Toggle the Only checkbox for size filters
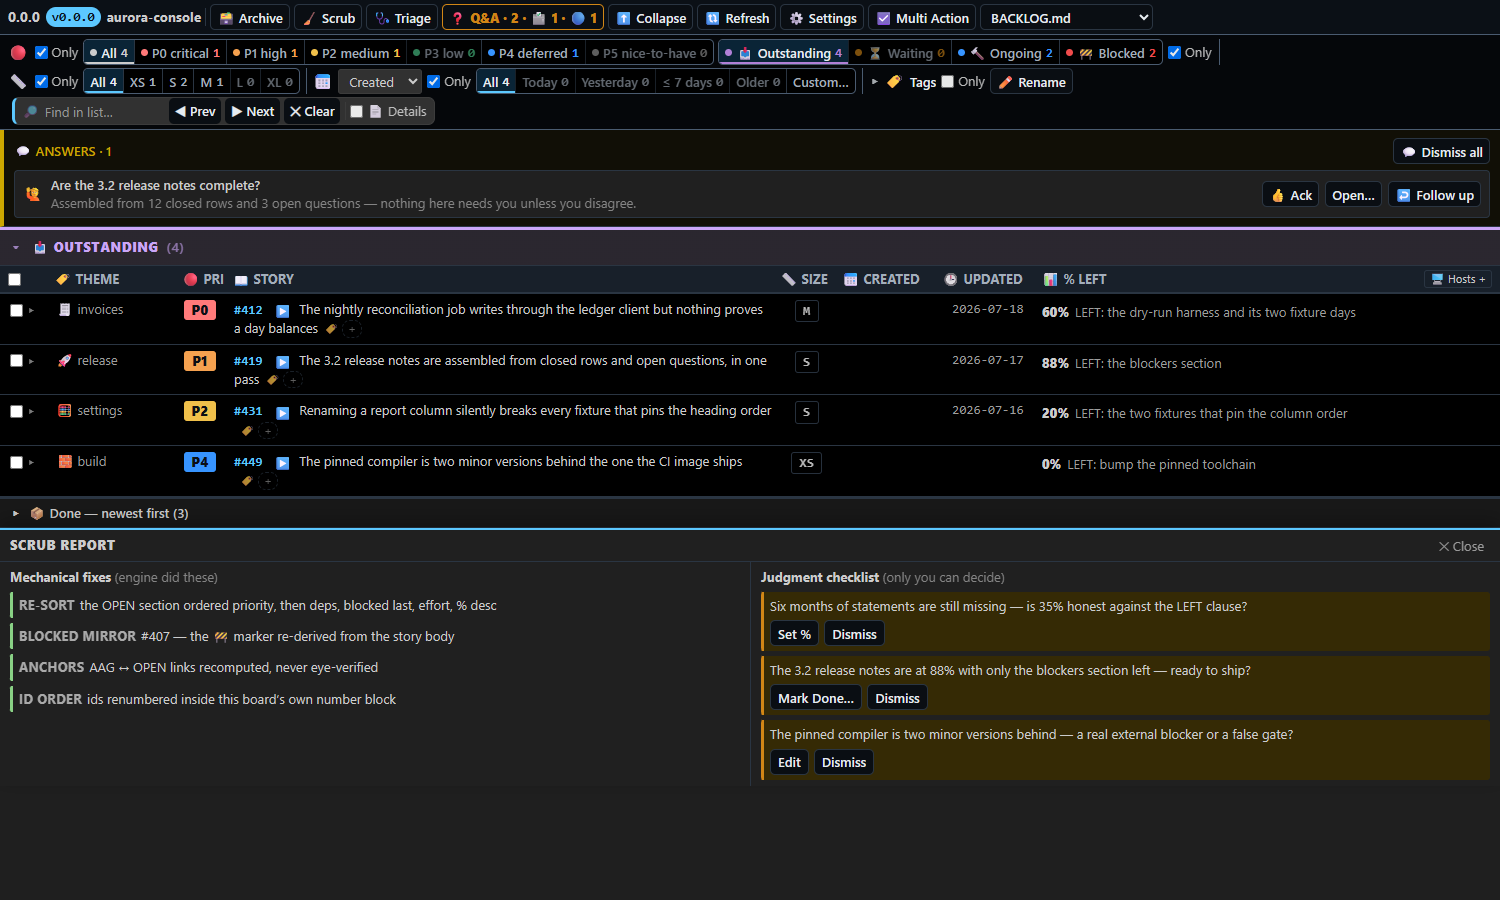The height and width of the screenshot is (900, 1500). 41,82
